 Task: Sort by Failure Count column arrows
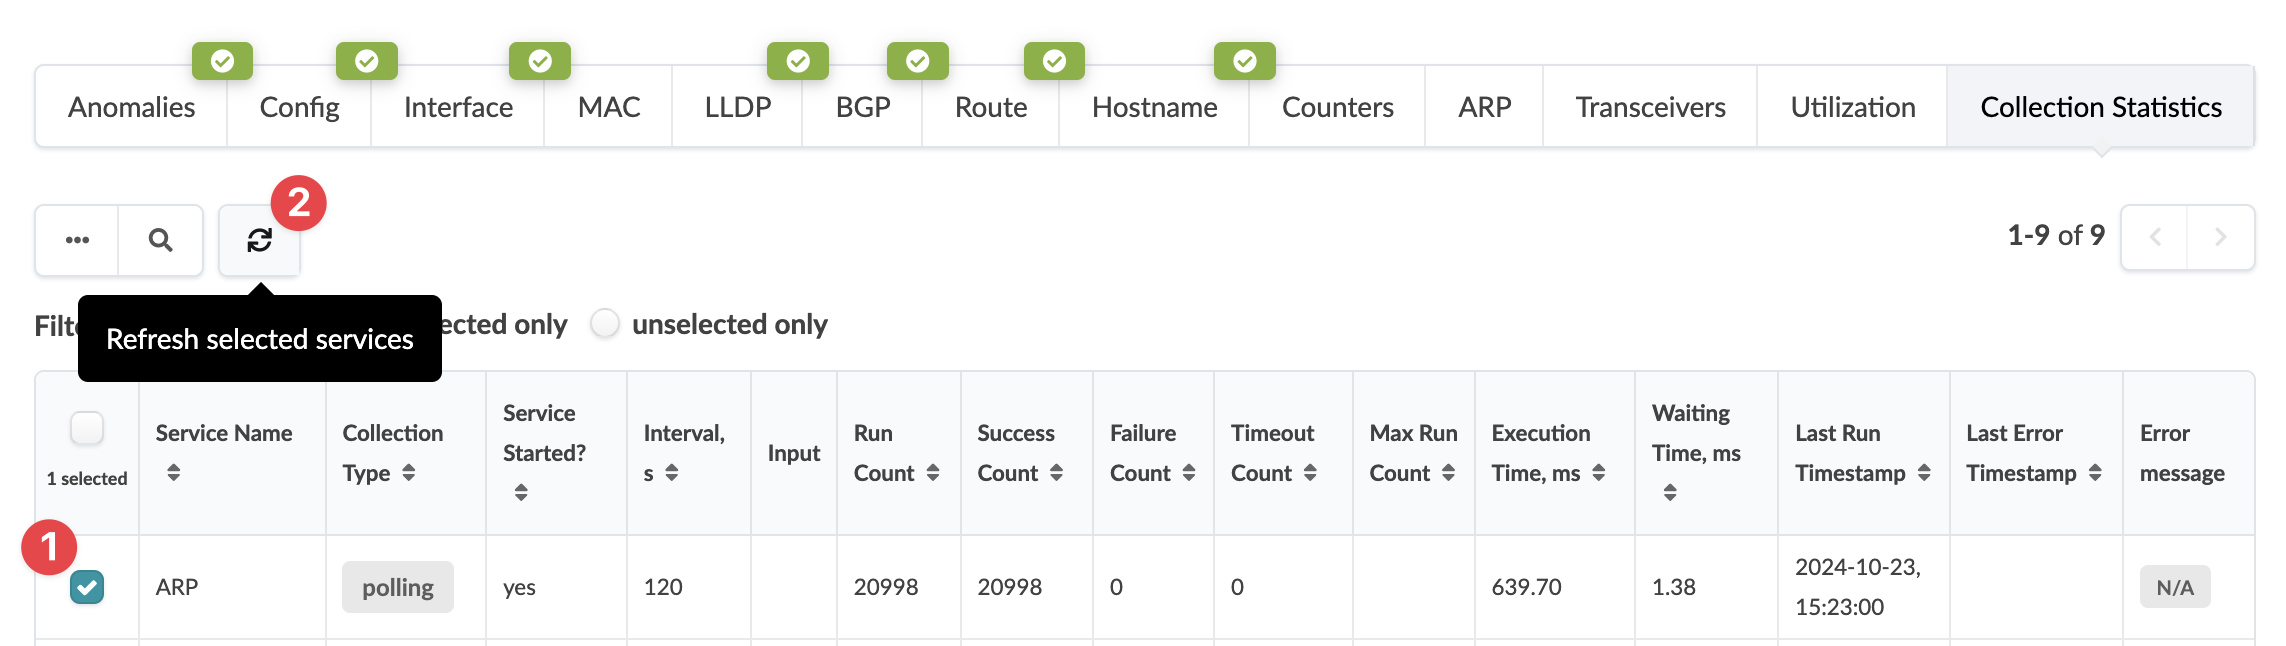[1189, 473]
